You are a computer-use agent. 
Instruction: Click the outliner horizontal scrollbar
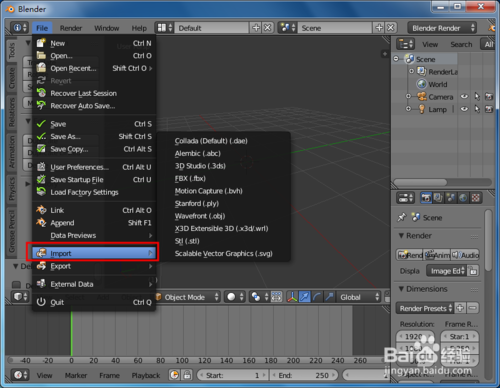pos(421,182)
